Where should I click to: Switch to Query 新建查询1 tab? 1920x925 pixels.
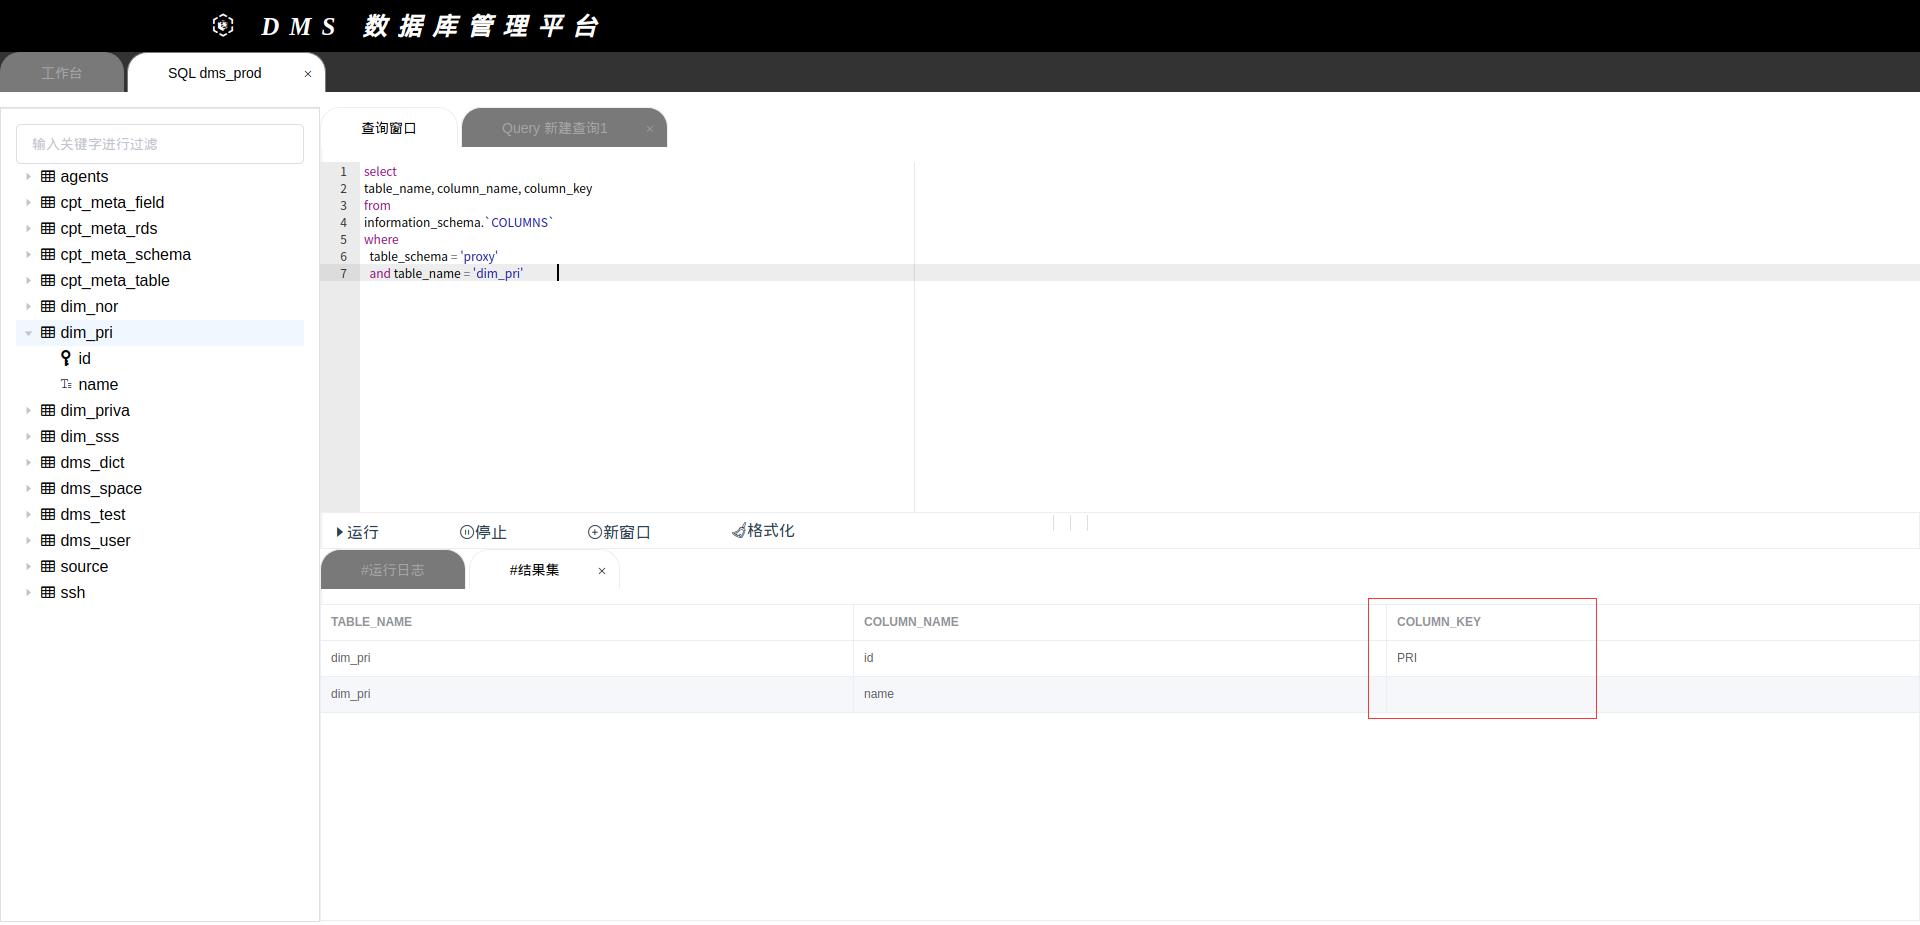pyautogui.click(x=564, y=128)
